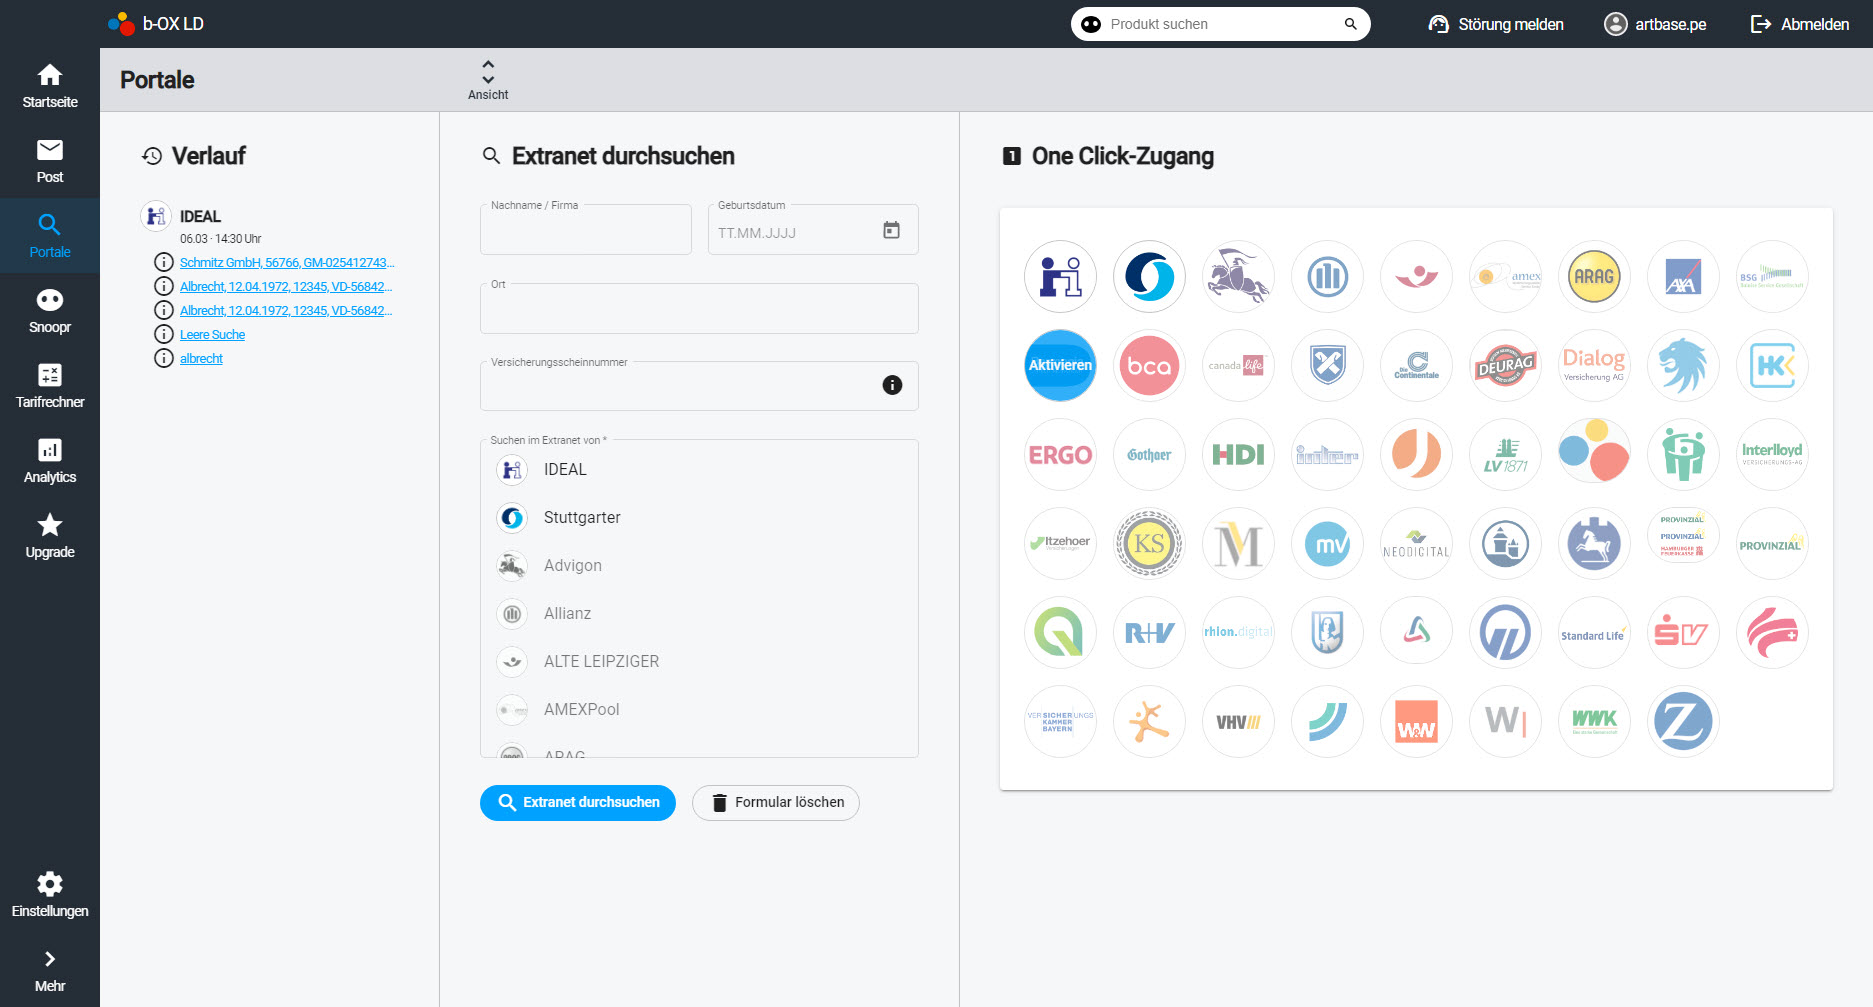Select Stuttgarter in the extranet list
Viewport: 1873px width, 1007px height.
pos(582,518)
